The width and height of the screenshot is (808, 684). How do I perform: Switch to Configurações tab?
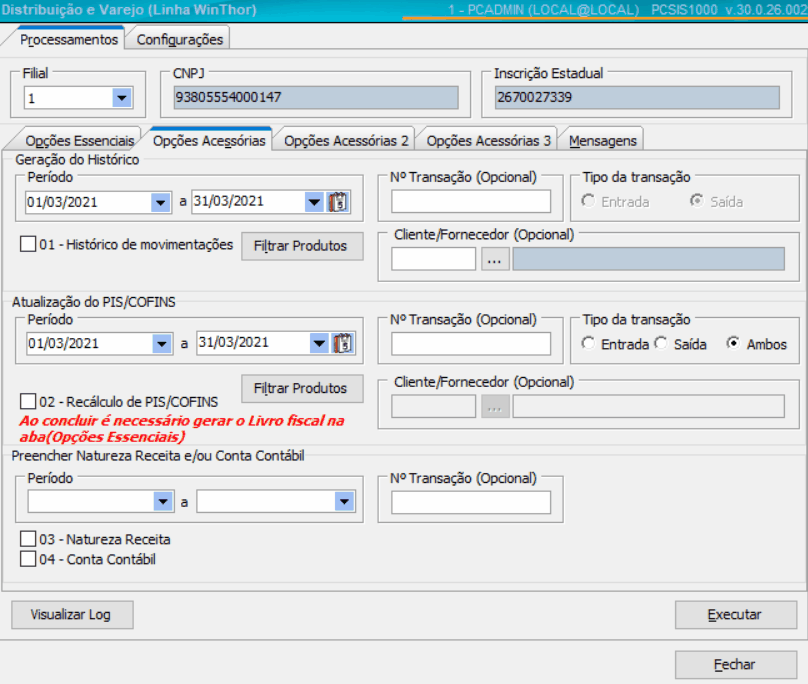coord(179,40)
